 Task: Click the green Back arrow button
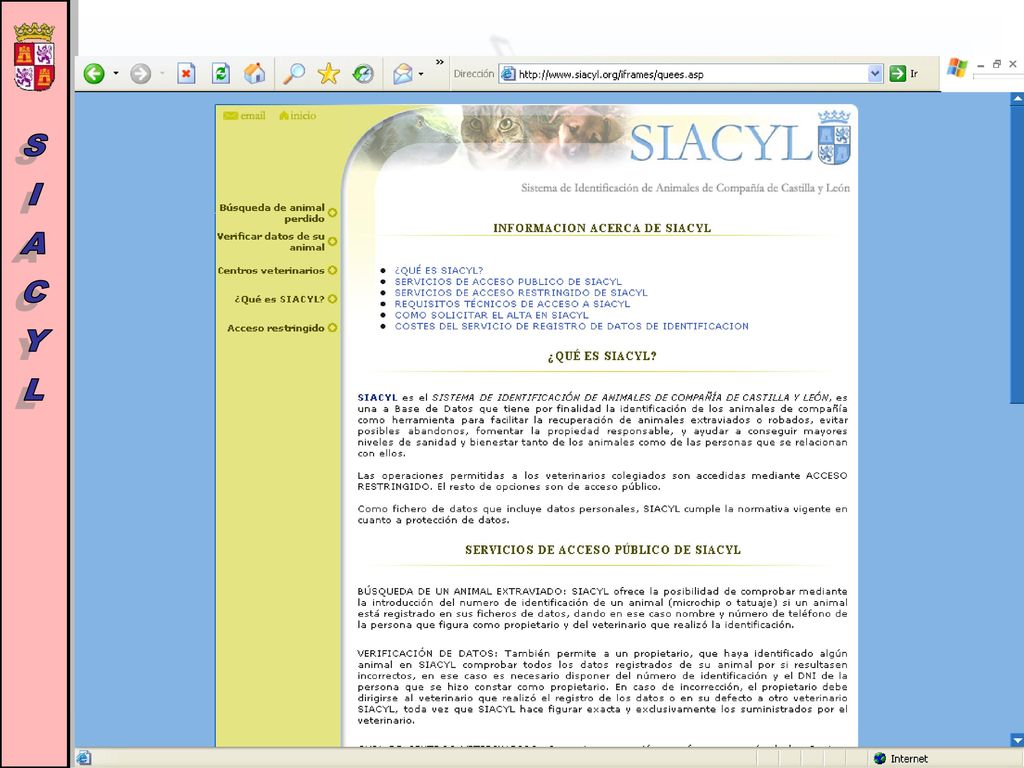coord(94,74)
